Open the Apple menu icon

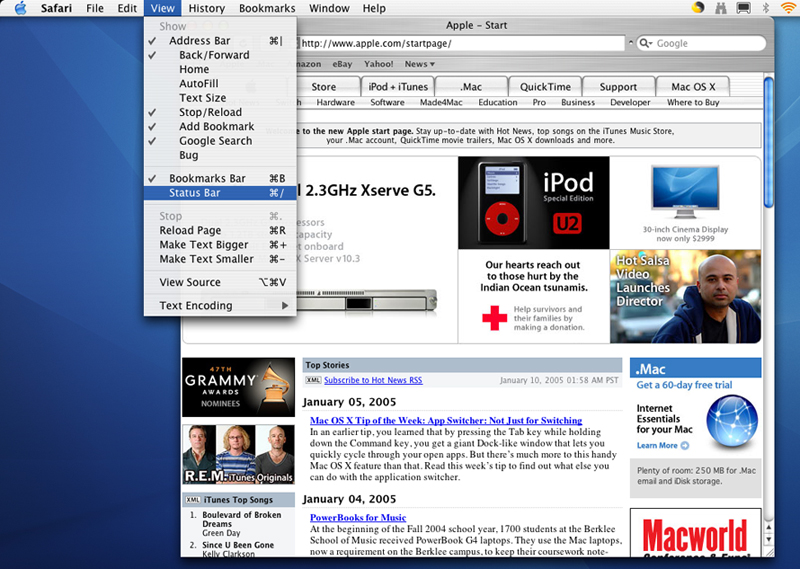(20, 8)
